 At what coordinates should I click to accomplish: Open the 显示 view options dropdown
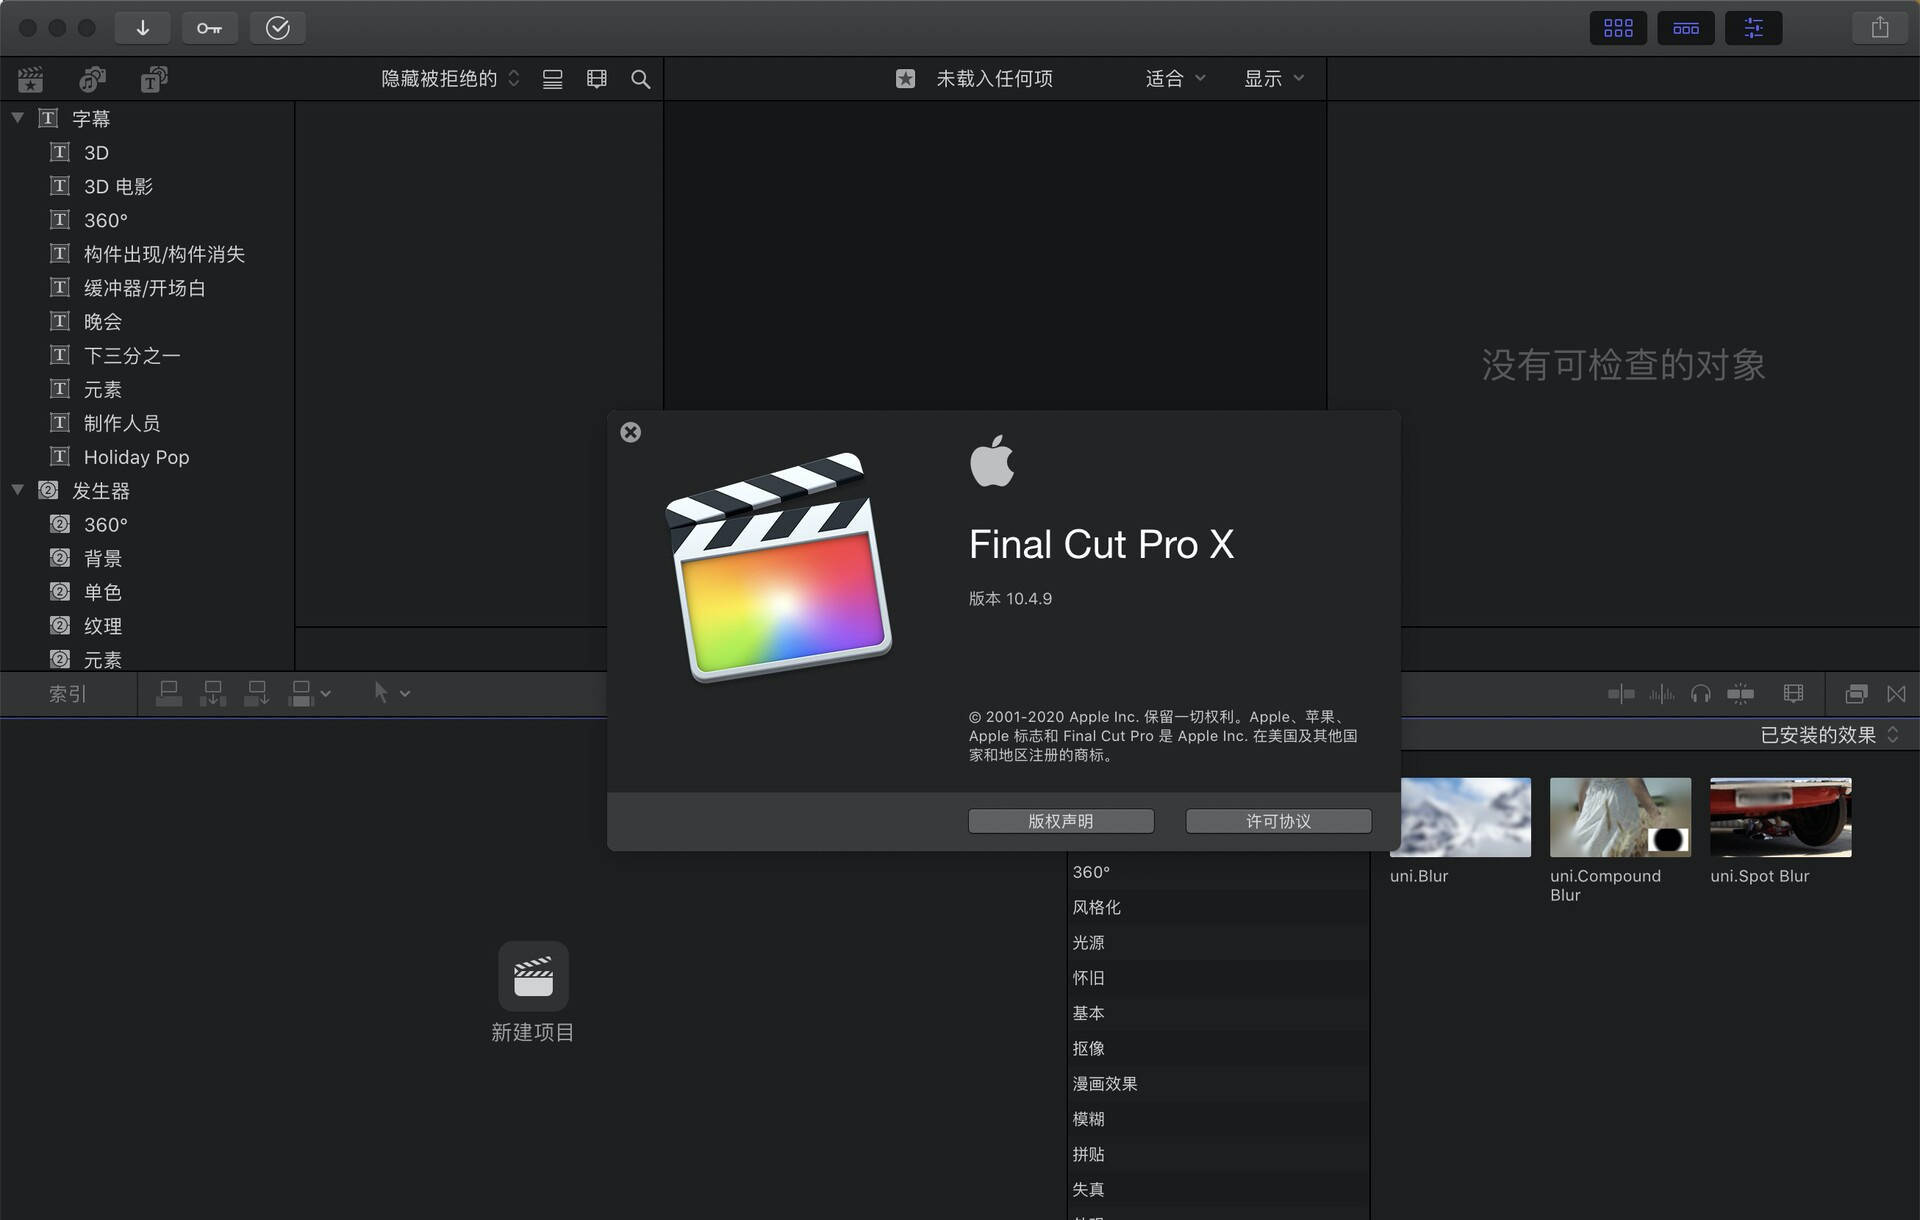(x=1273, y=79)
